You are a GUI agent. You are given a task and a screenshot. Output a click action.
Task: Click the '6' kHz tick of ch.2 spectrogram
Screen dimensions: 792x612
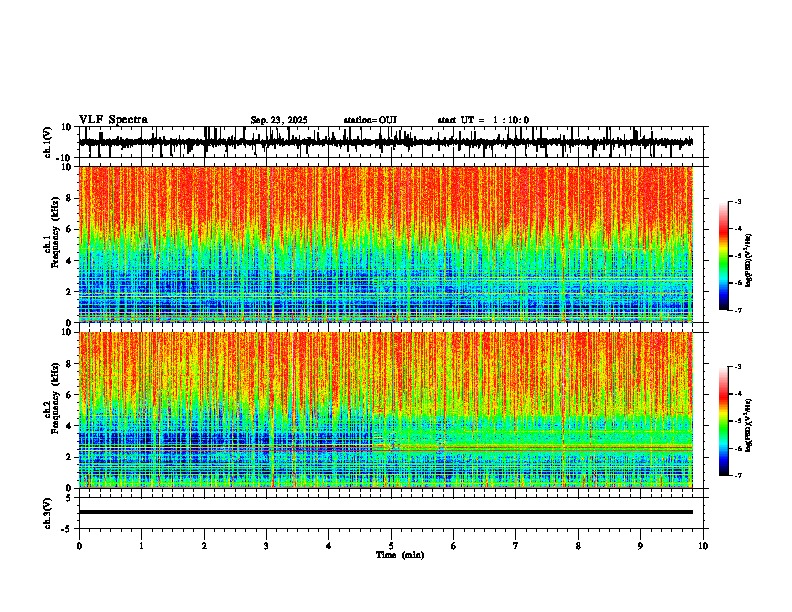tap(70, 395)
